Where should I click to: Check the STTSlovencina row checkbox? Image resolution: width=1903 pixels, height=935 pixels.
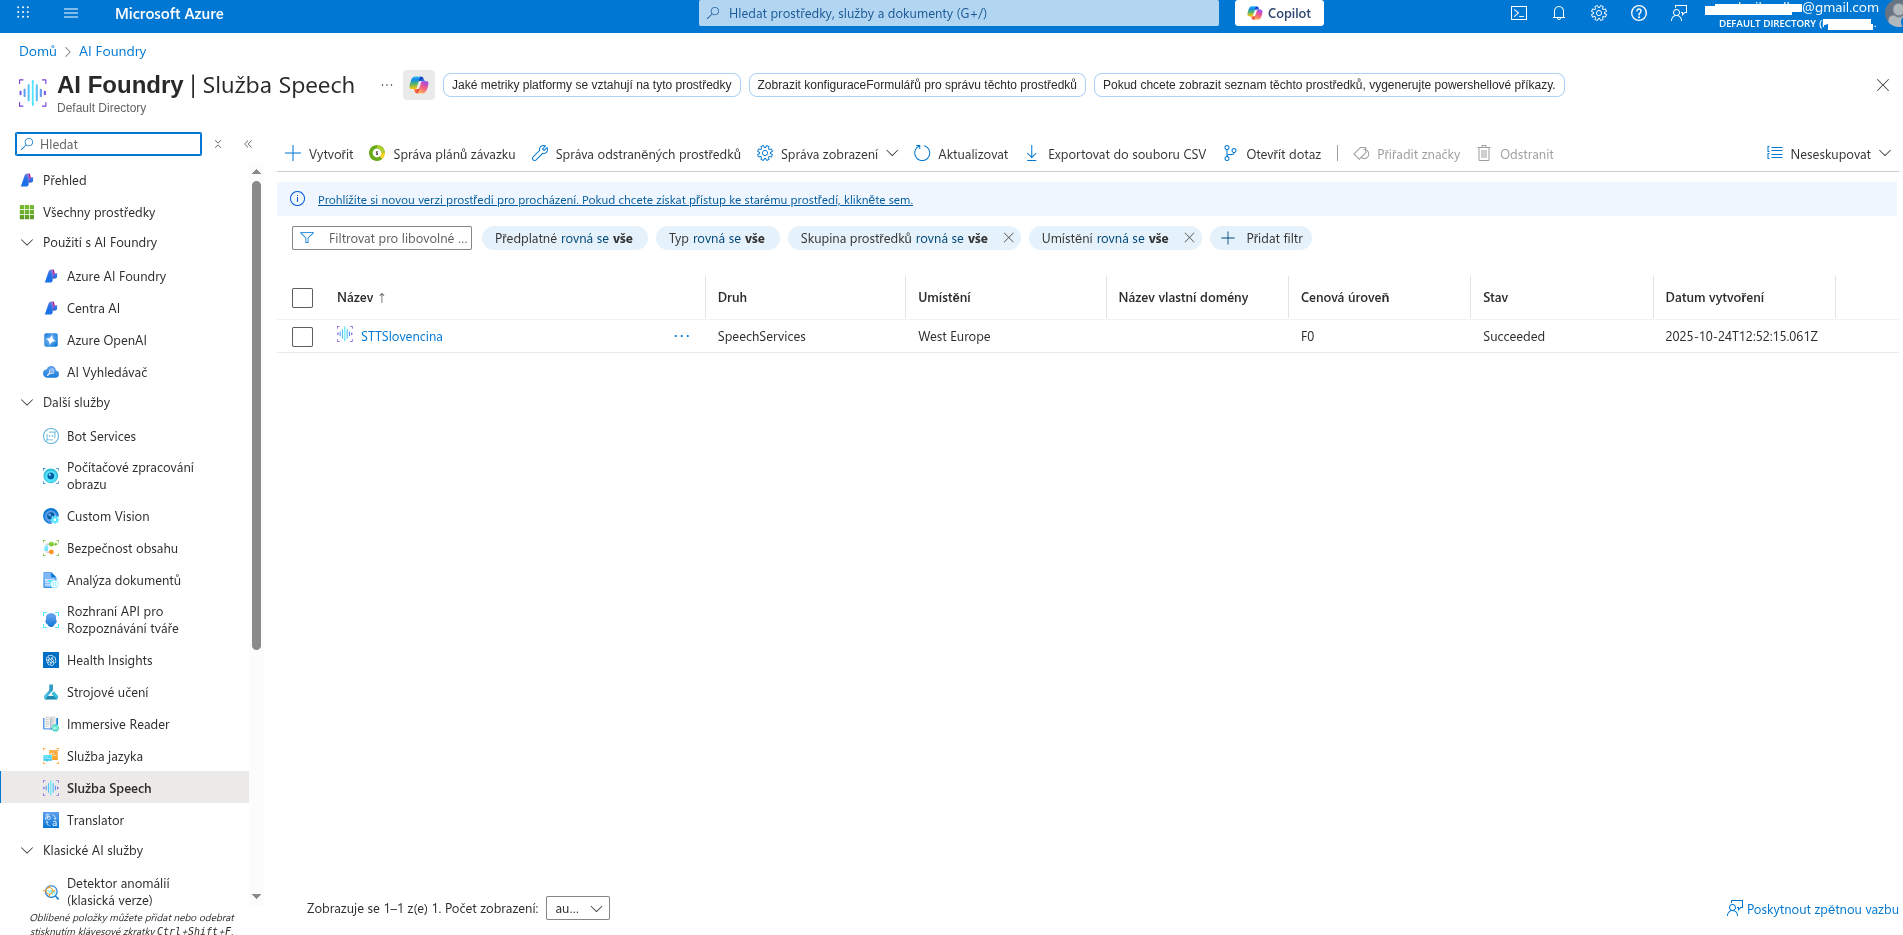(302, 337)
